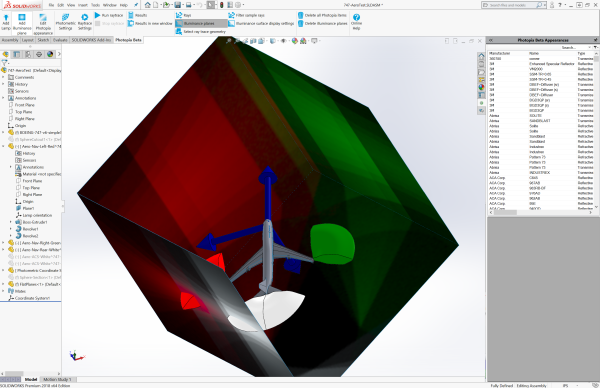Screen dimensions: 600x388
Task: Click Add illuminance plane tool
Action: tap(22, 24)
